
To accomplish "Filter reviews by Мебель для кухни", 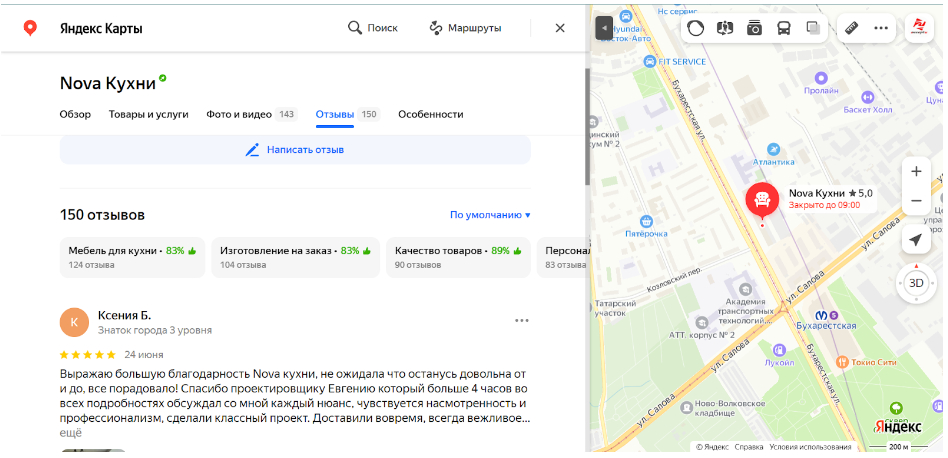I will 132,257.
